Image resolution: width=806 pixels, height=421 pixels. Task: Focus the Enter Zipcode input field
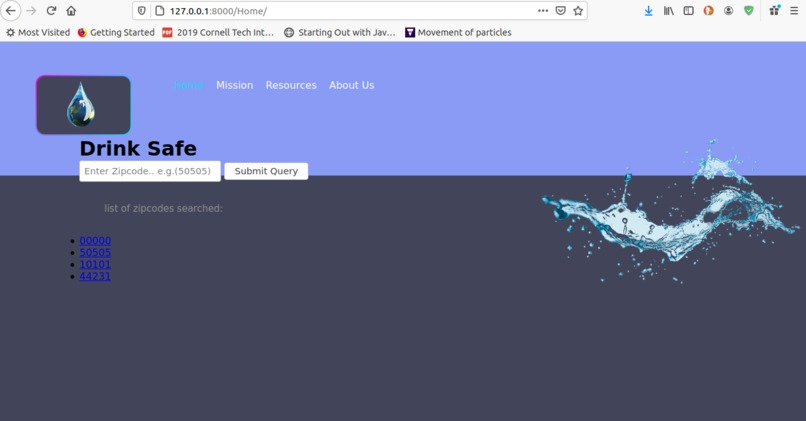coord(150,171)
